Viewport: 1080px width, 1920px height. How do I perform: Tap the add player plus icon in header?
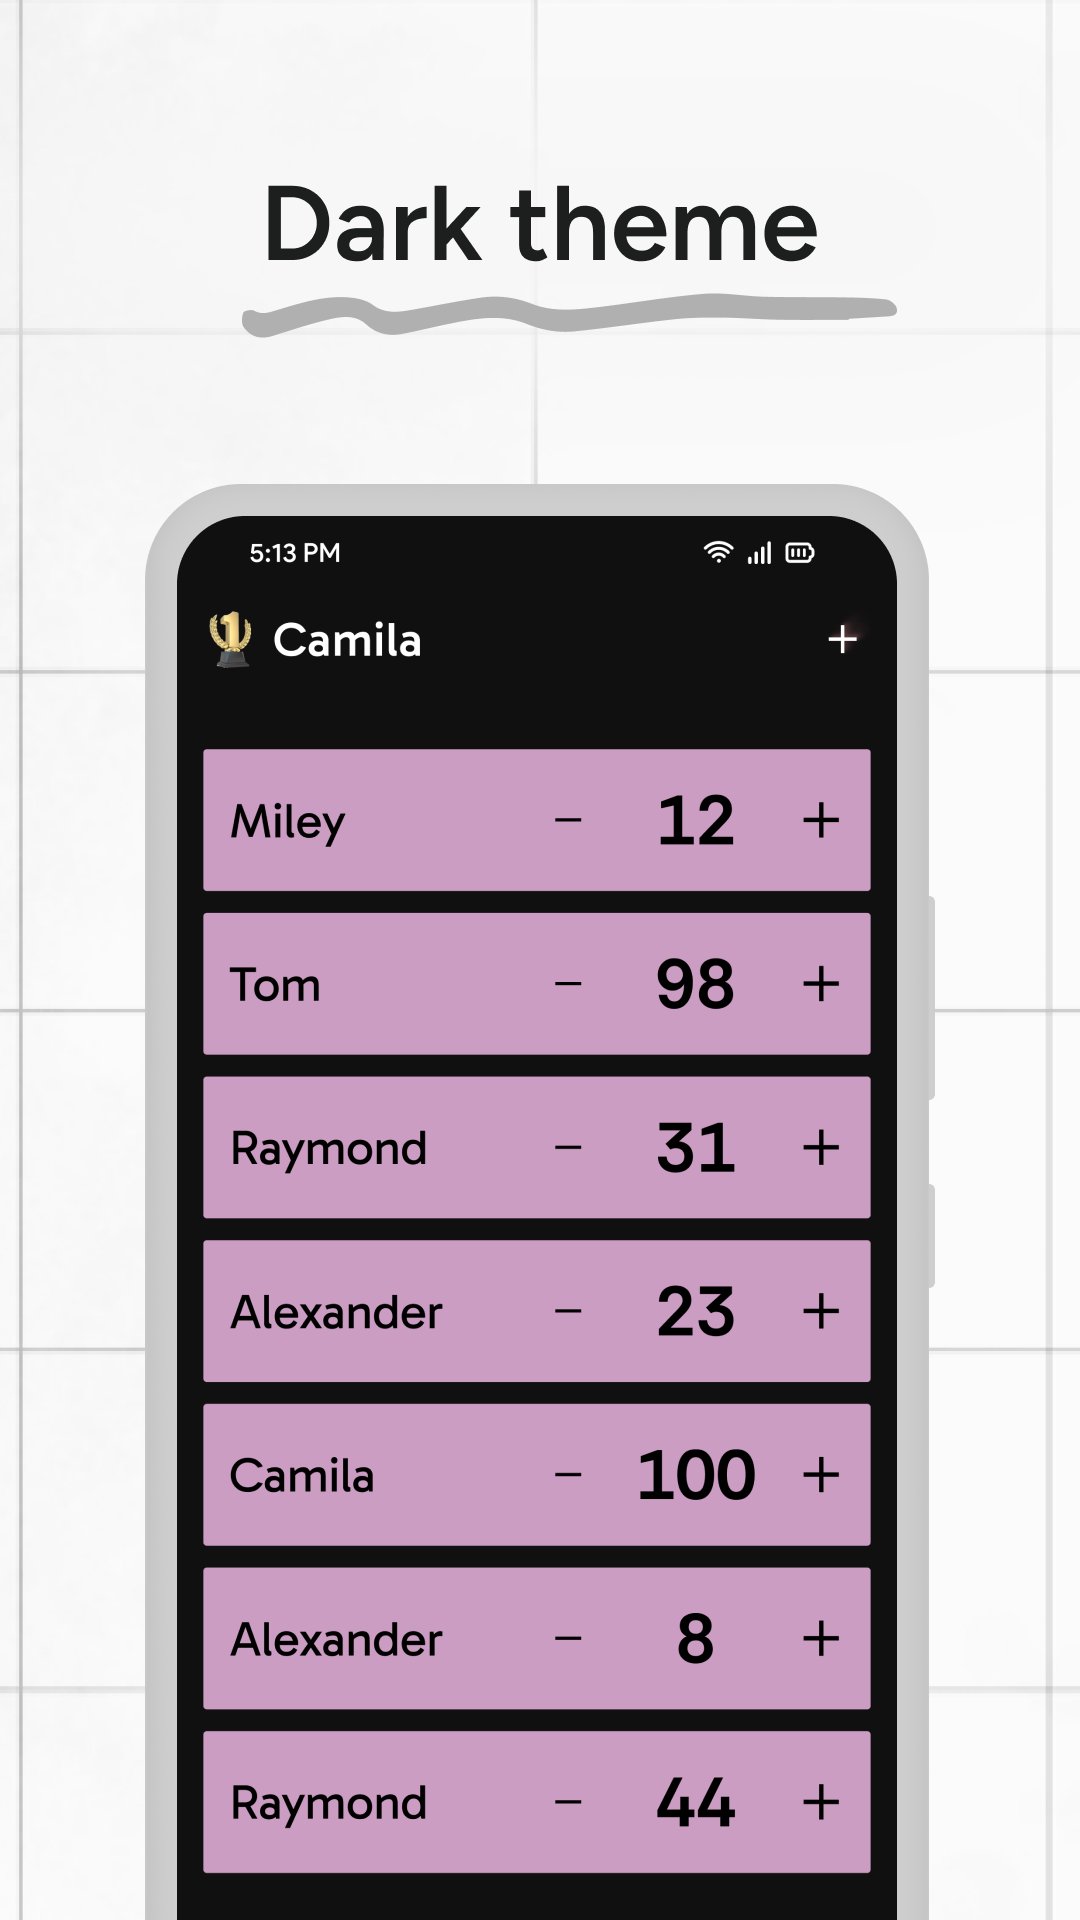[x=842, y=639]
